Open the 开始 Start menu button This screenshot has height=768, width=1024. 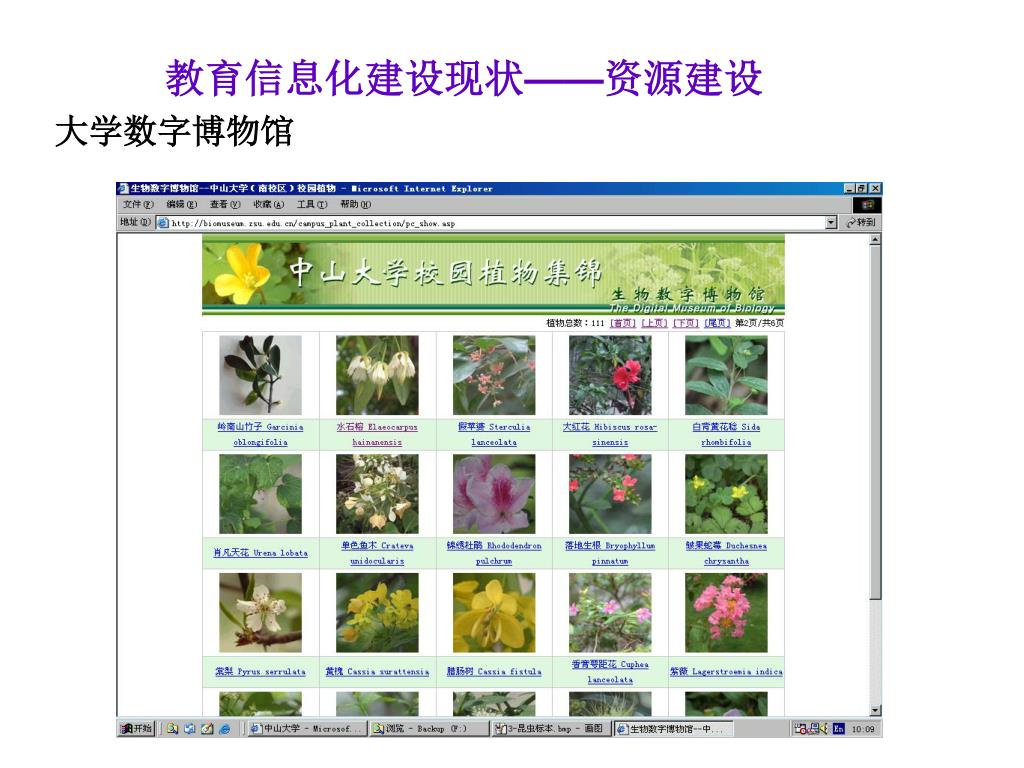(136, 728)
